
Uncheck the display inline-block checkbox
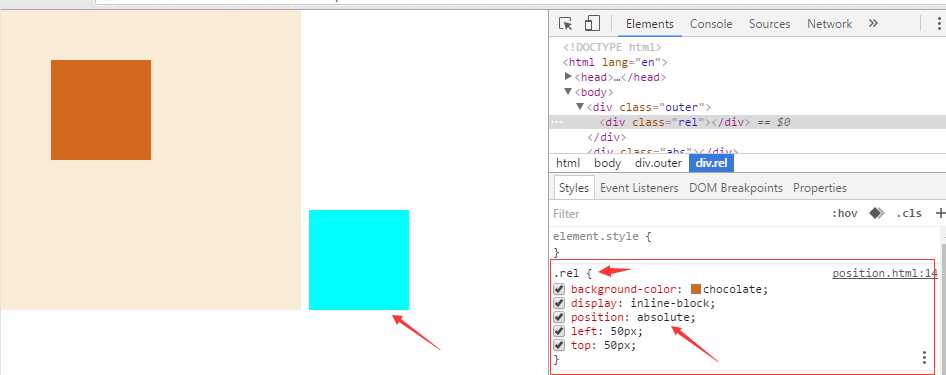[x=559, y=303]
